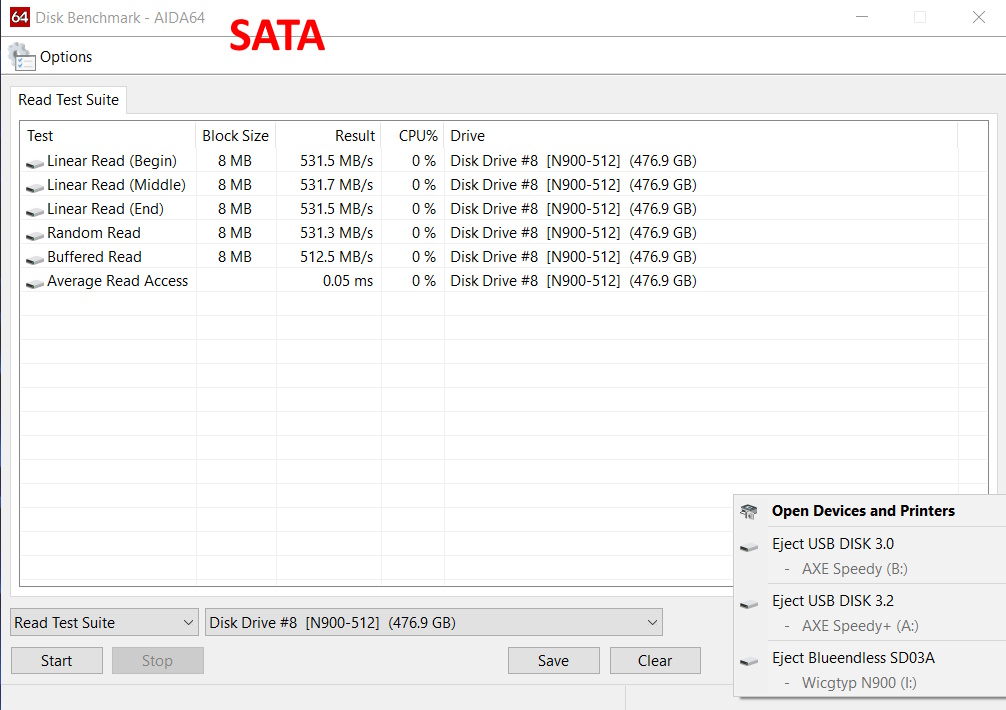The width and height of the screenshot is (1006, 710).
Task: Minimize the Disk Benchmark window
Action: (862, 17)
